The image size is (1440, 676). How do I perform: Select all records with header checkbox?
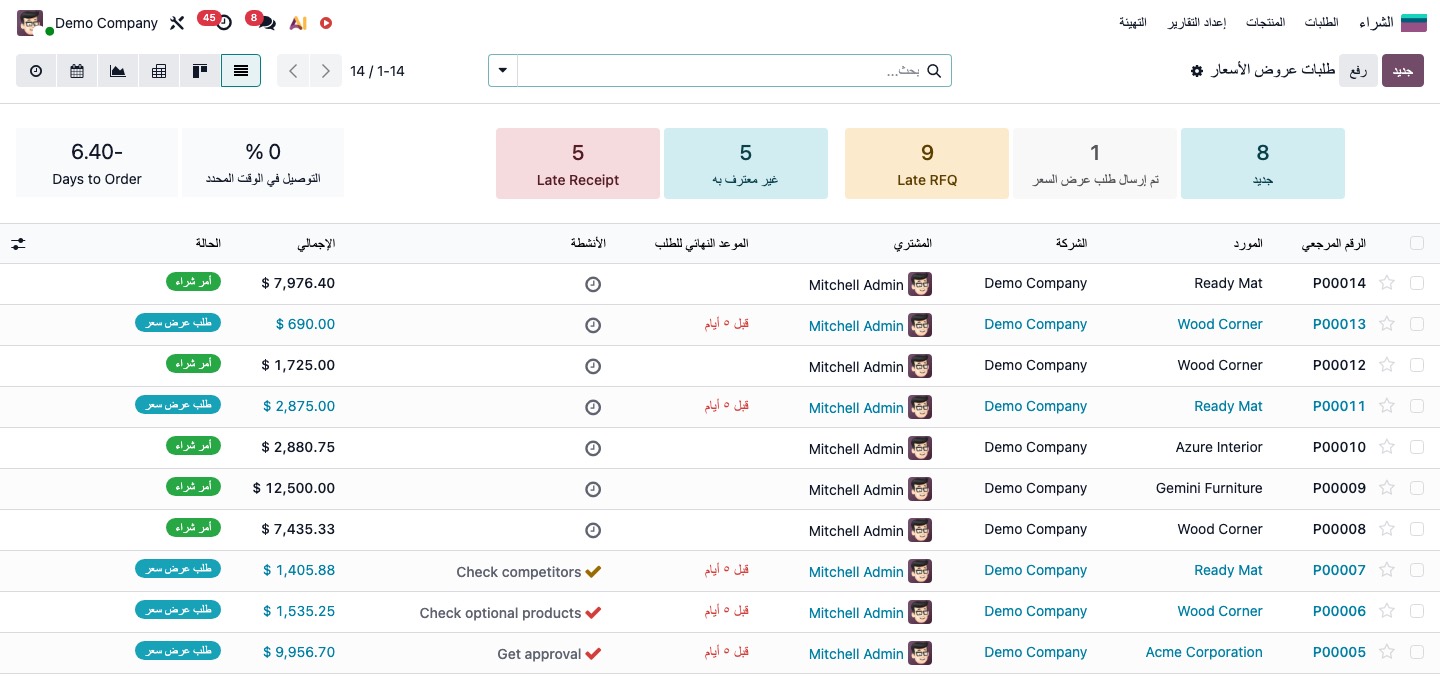(1417, 243)
